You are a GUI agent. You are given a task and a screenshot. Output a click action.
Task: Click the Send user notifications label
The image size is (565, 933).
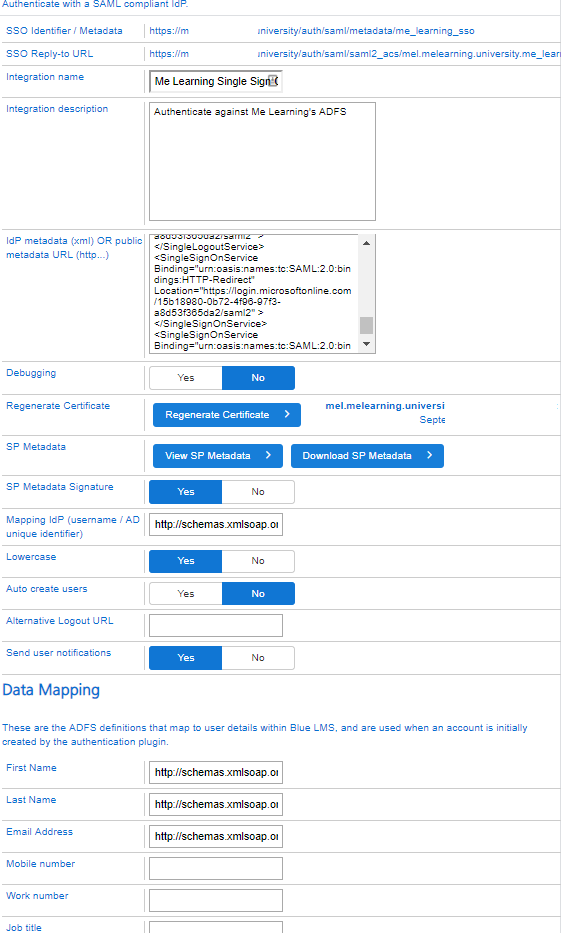tap(58, 653)
